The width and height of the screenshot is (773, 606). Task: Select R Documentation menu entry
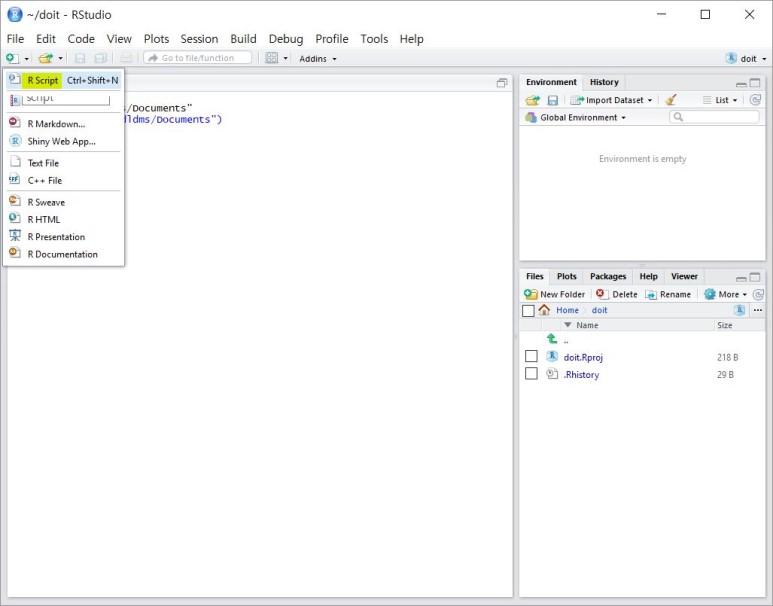point(64,254)
